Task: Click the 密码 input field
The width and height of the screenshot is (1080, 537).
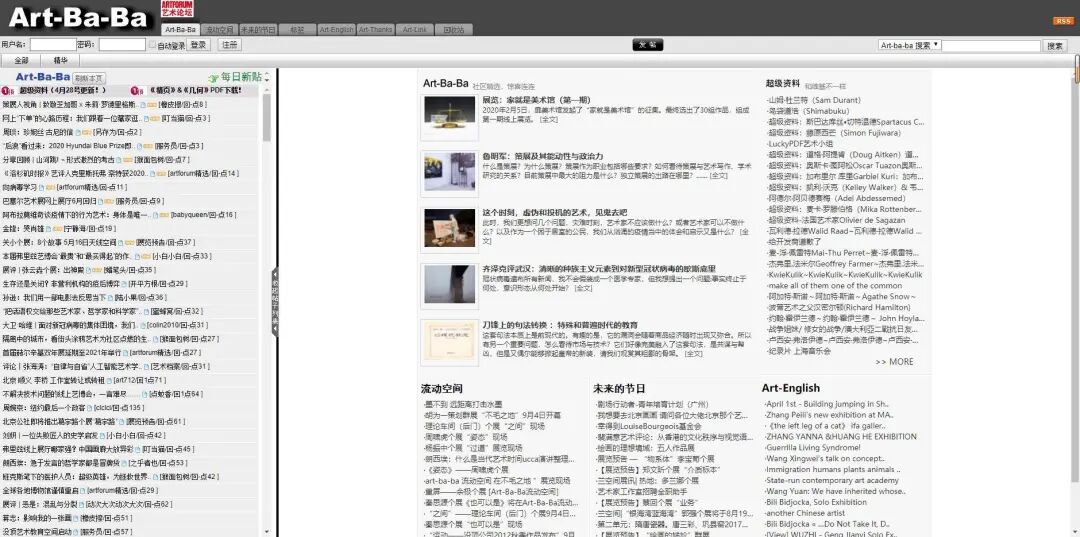Action: click(122, 45)
